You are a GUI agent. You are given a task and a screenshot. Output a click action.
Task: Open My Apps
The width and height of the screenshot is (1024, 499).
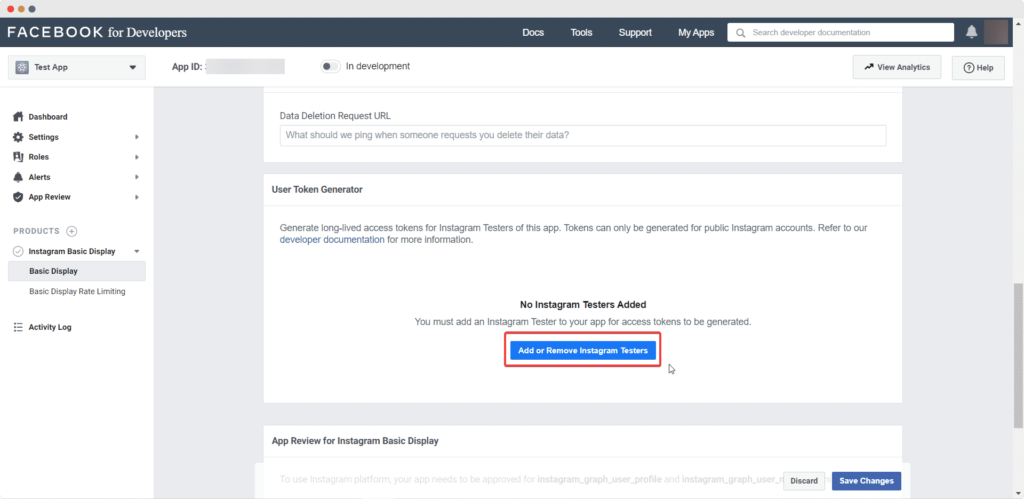click(x=696, y=33)
